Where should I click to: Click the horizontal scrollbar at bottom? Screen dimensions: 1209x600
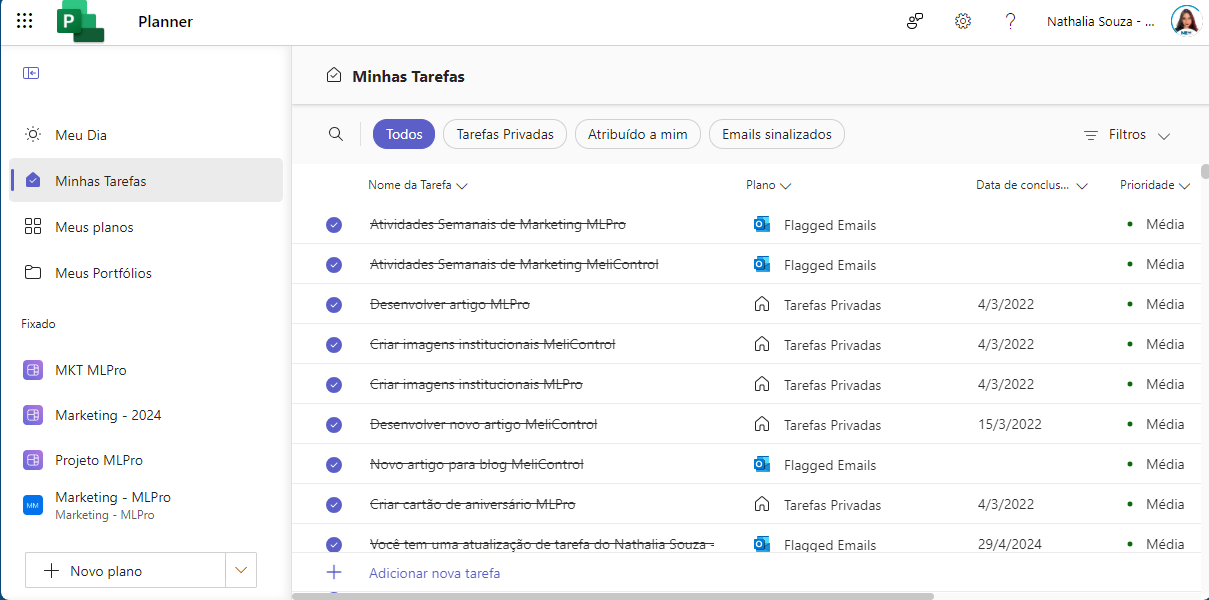613,596
